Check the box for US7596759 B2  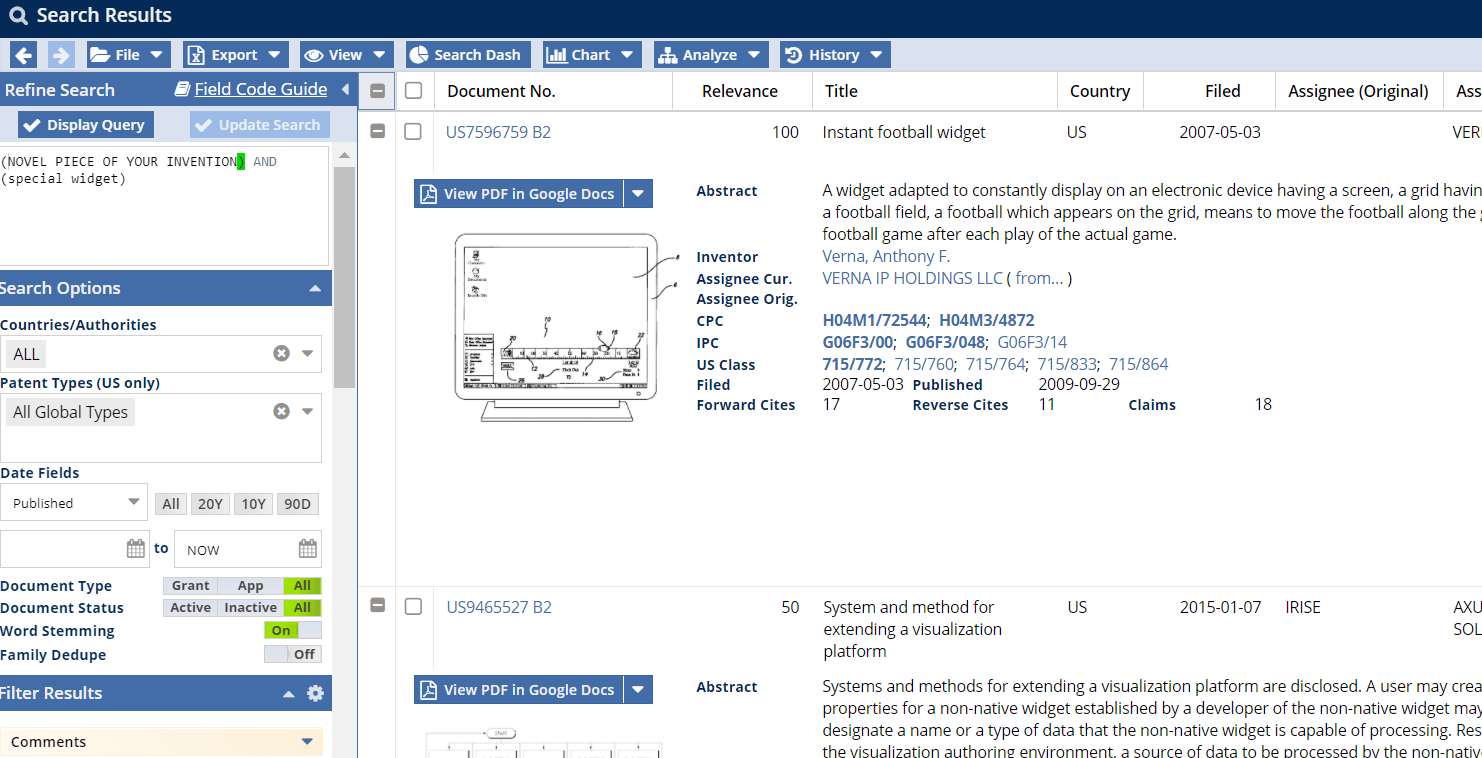click(x=413, y=131)
